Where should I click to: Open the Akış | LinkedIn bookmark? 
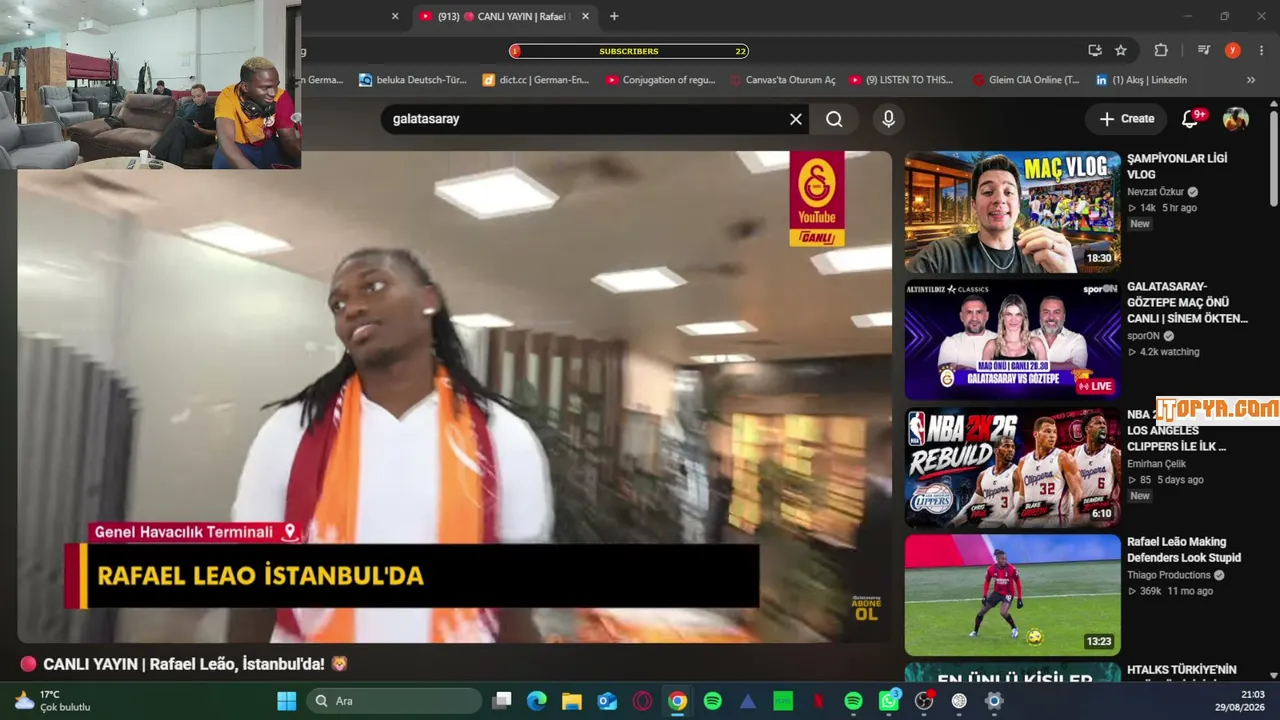(x=1141, y=80)
